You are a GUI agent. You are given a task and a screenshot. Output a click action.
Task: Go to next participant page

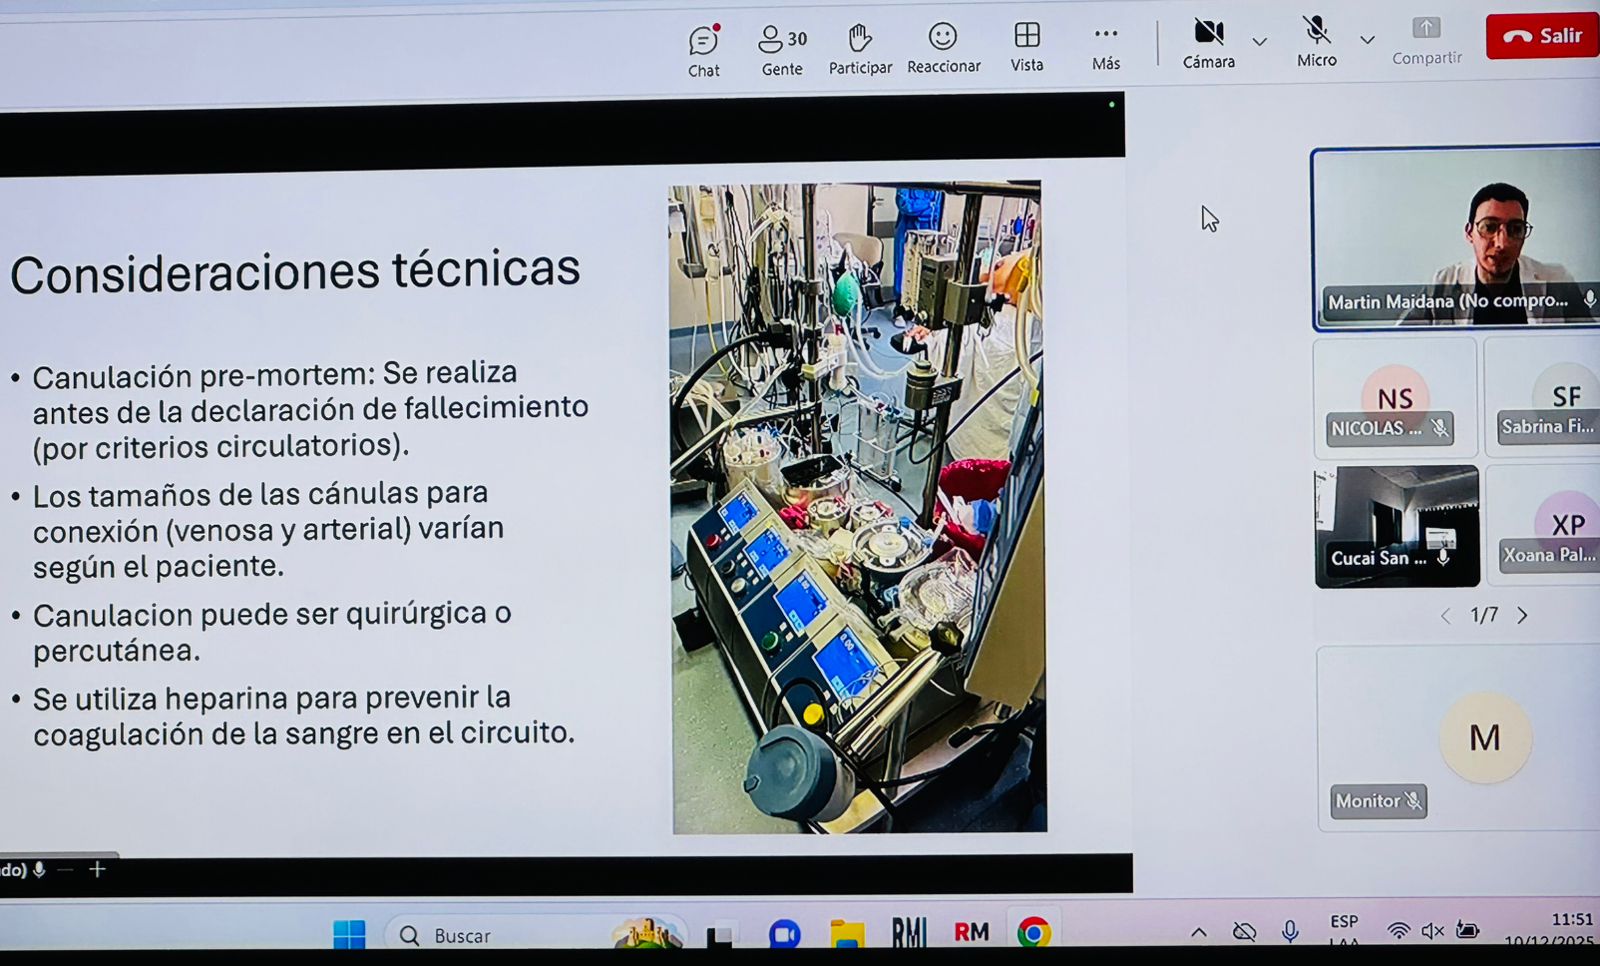[x=1523, y=616]
